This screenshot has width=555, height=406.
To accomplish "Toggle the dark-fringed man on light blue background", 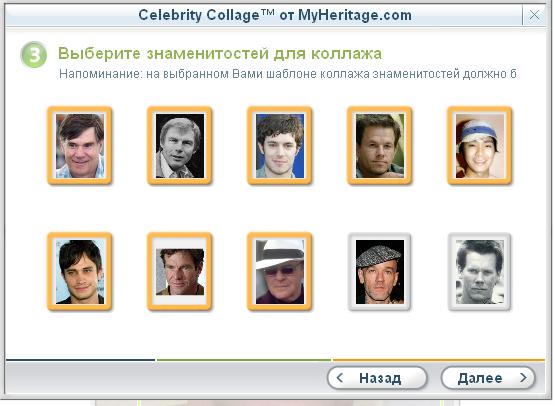I will (80, 271).
